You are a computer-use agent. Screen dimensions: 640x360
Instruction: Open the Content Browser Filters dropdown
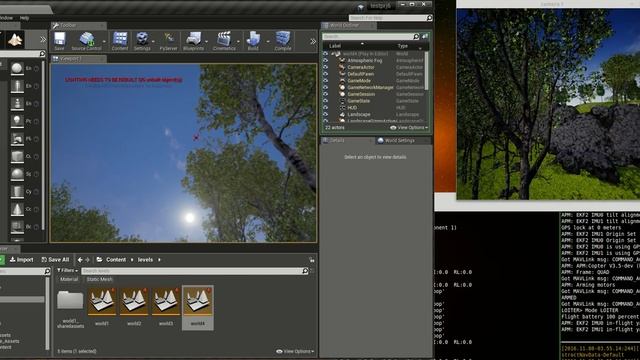(x=67, y=271)
